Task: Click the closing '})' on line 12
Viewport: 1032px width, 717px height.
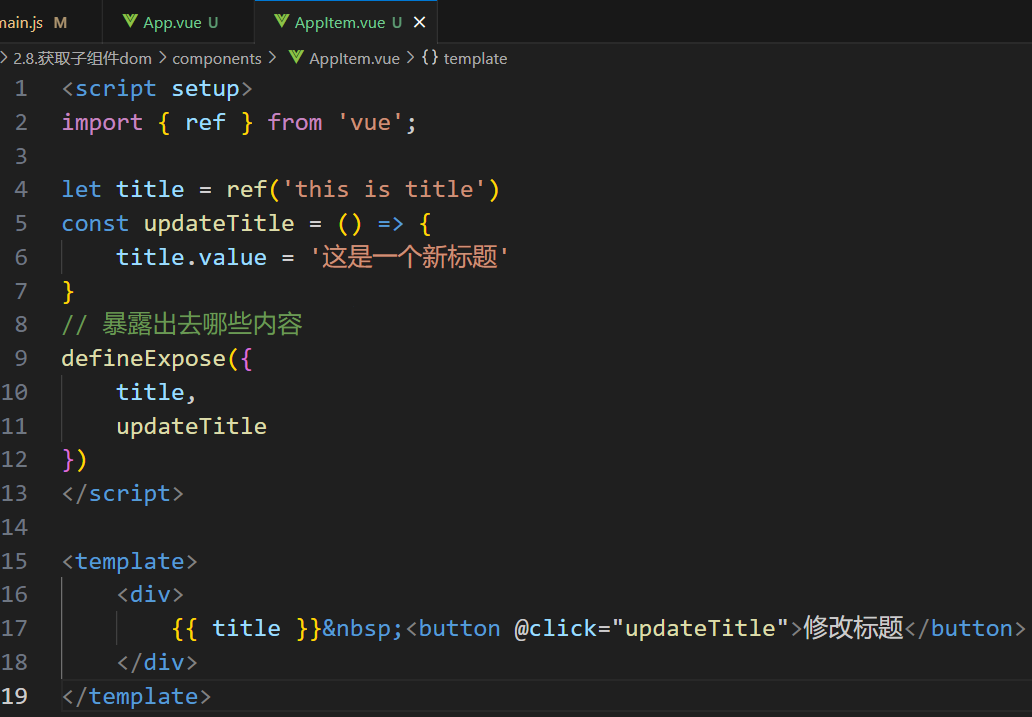Action: [x=75, y=460]
